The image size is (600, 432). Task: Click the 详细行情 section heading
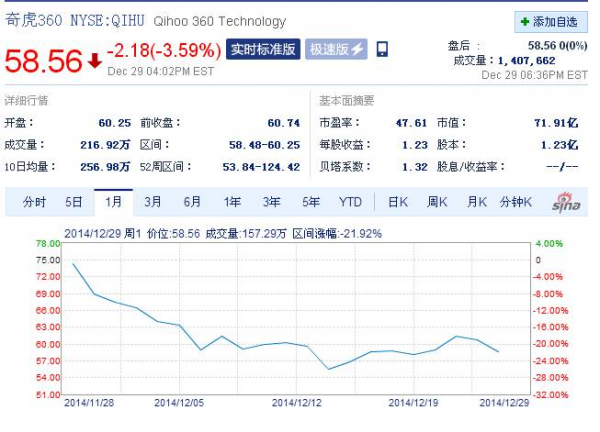(x=26, y=101)
